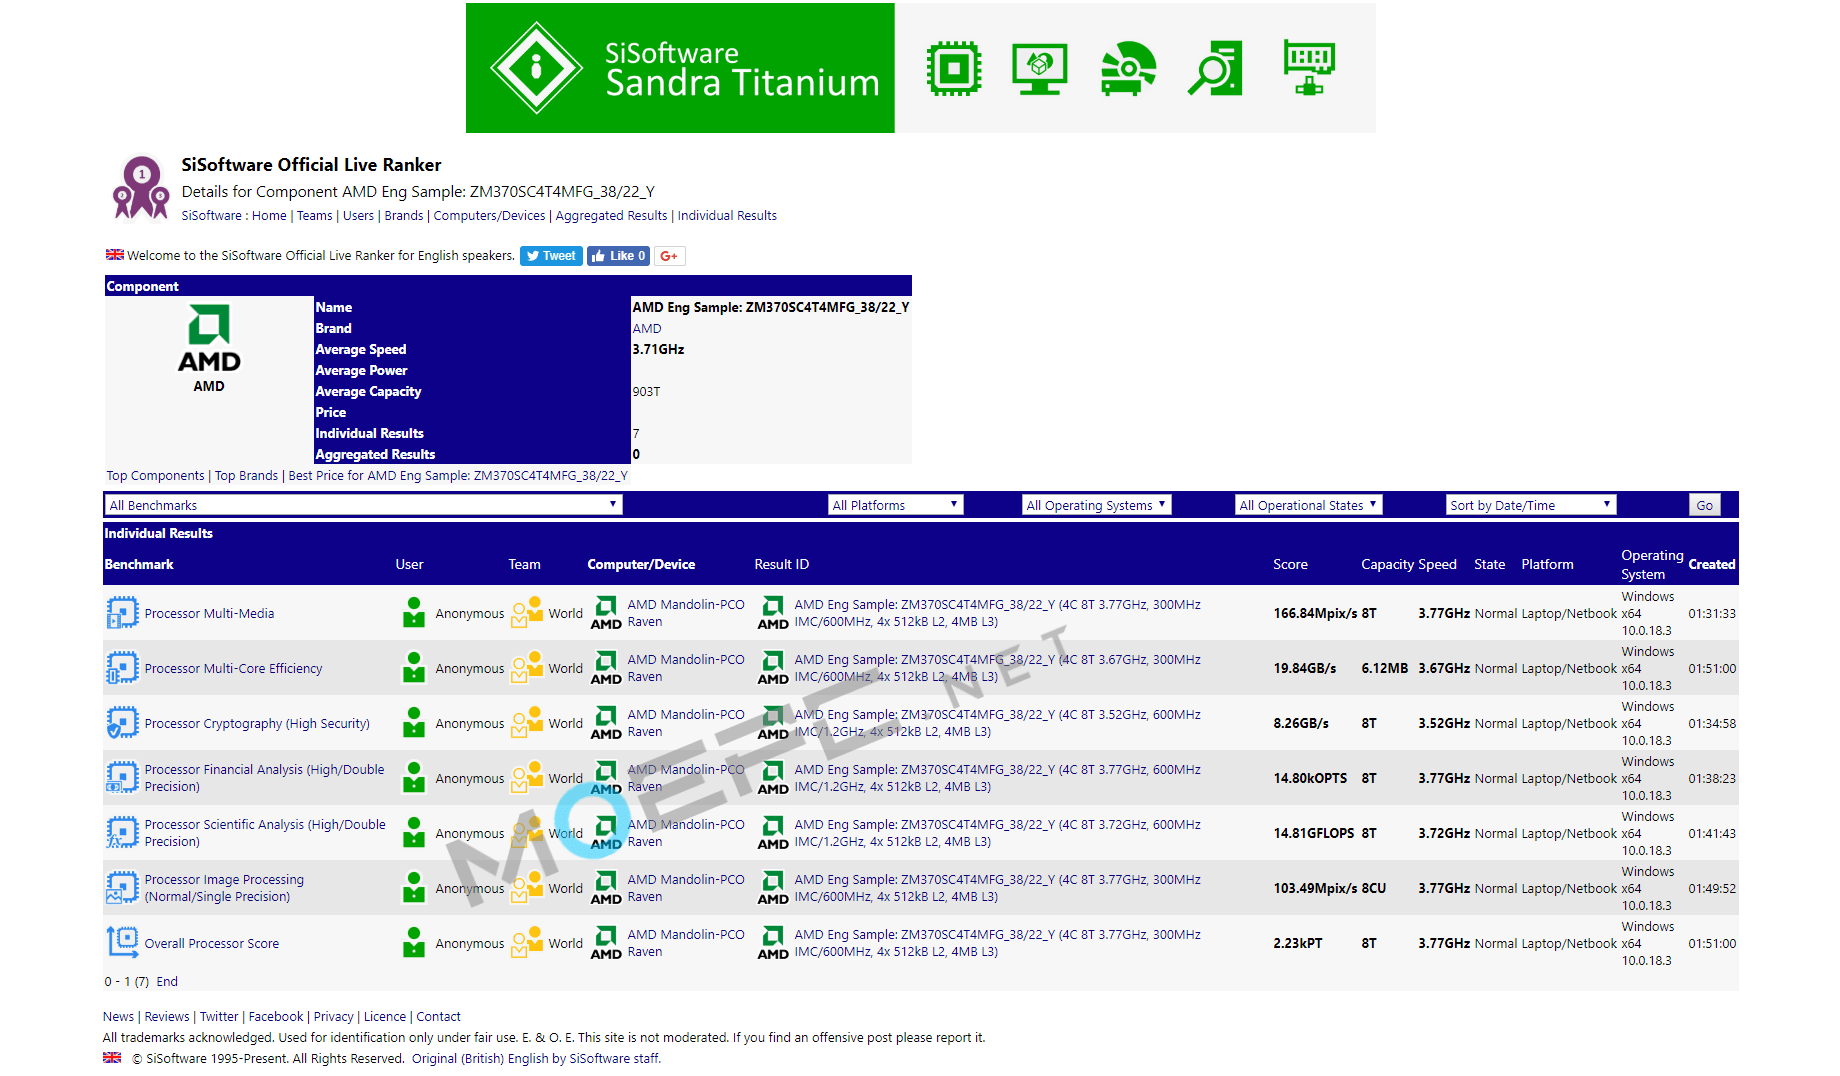The image size is (1840, 1076).
Task: Click the SiSoftware Sandra Titanium diamond logo
Action: tap(537, 68)
